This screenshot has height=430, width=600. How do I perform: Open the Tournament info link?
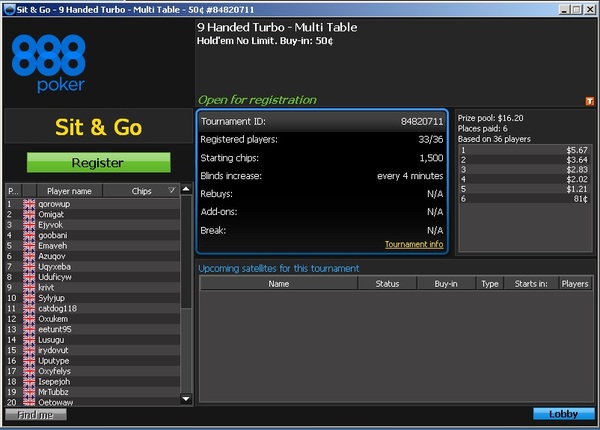click(414, 244)
